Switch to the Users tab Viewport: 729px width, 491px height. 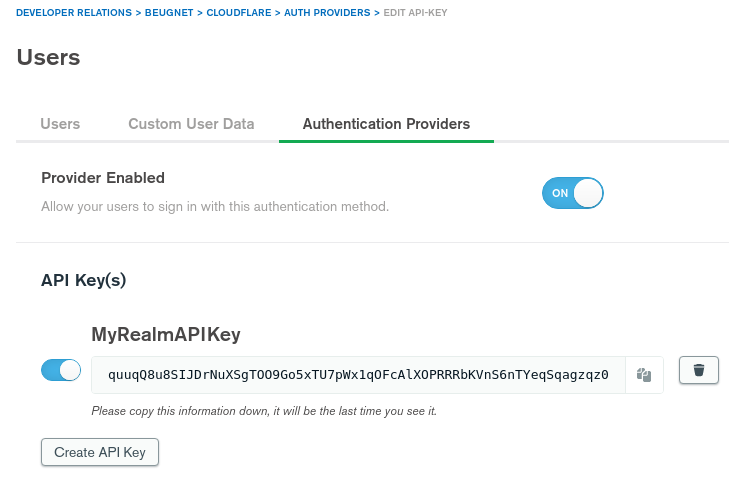click(x=60, y=124)
